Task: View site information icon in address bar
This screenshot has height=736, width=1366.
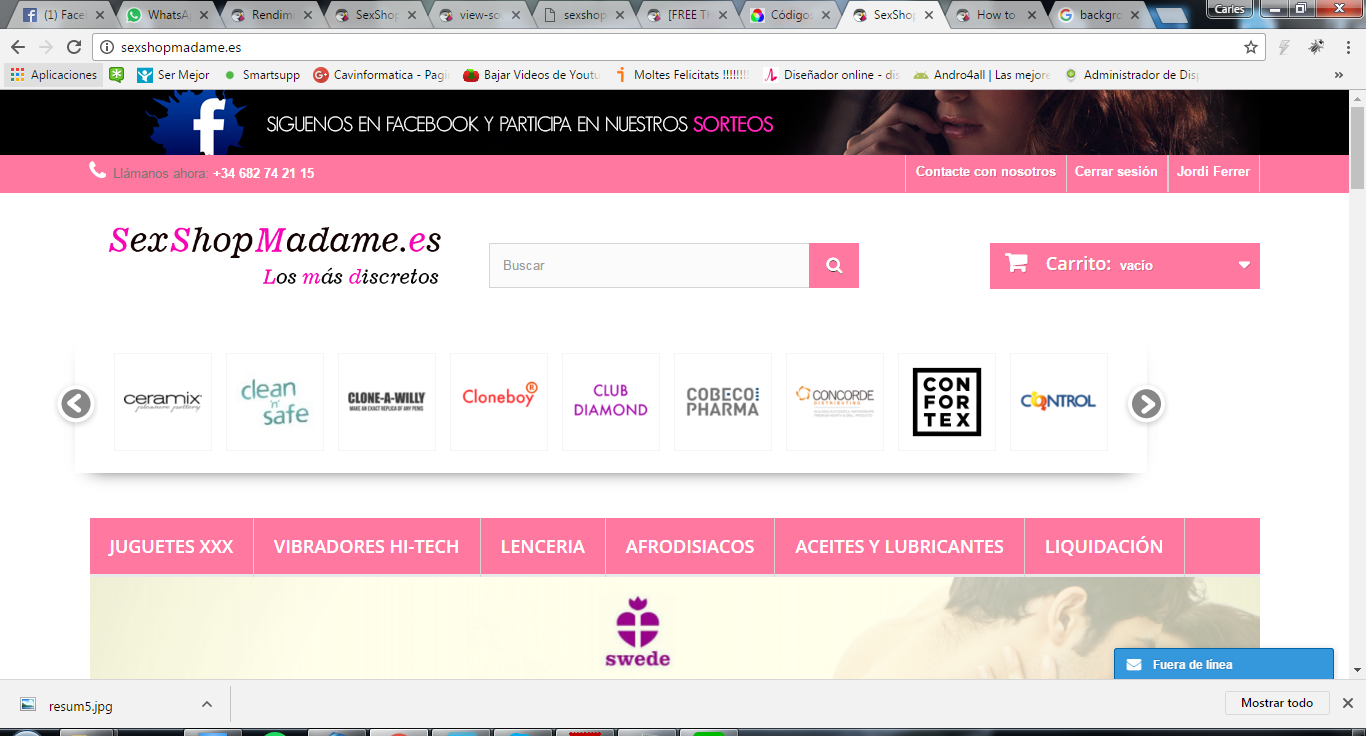Action: coord(108,47)
